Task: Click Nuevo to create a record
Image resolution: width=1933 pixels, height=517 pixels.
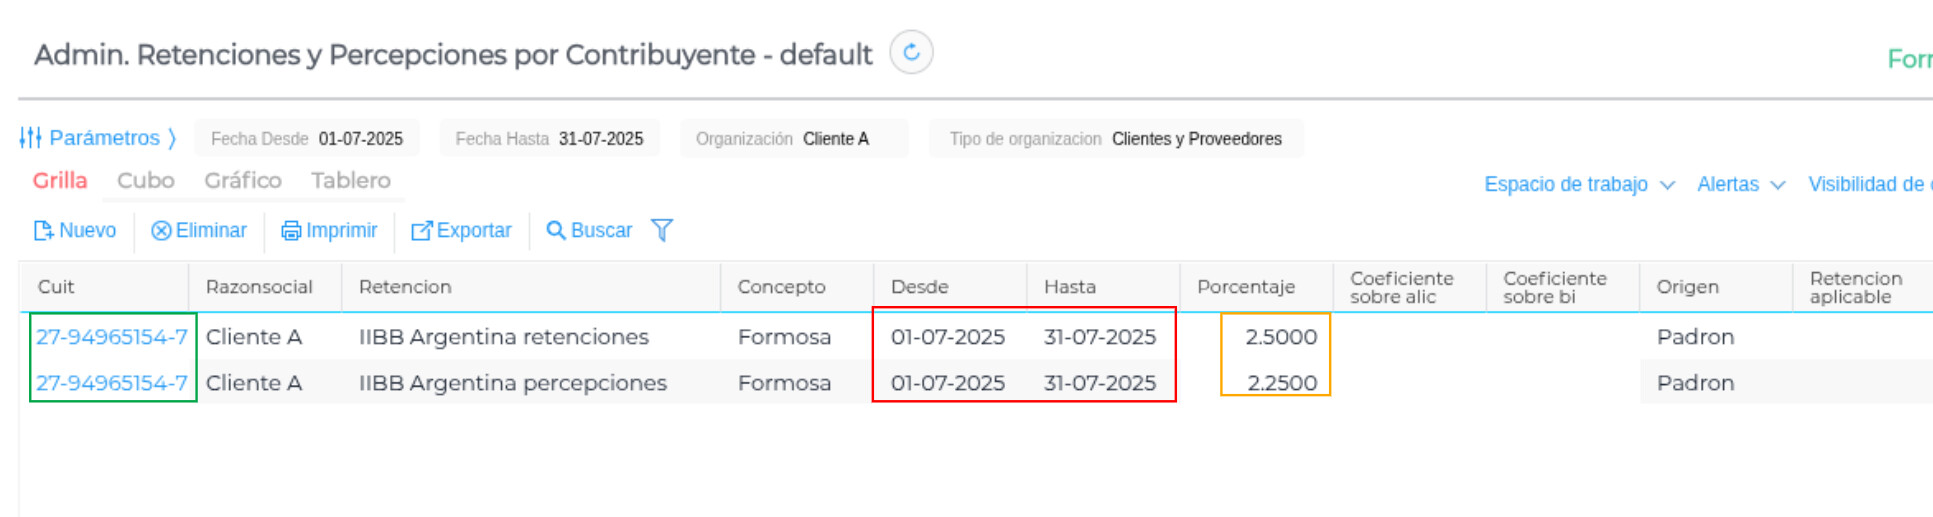Action: click(75, 231)
